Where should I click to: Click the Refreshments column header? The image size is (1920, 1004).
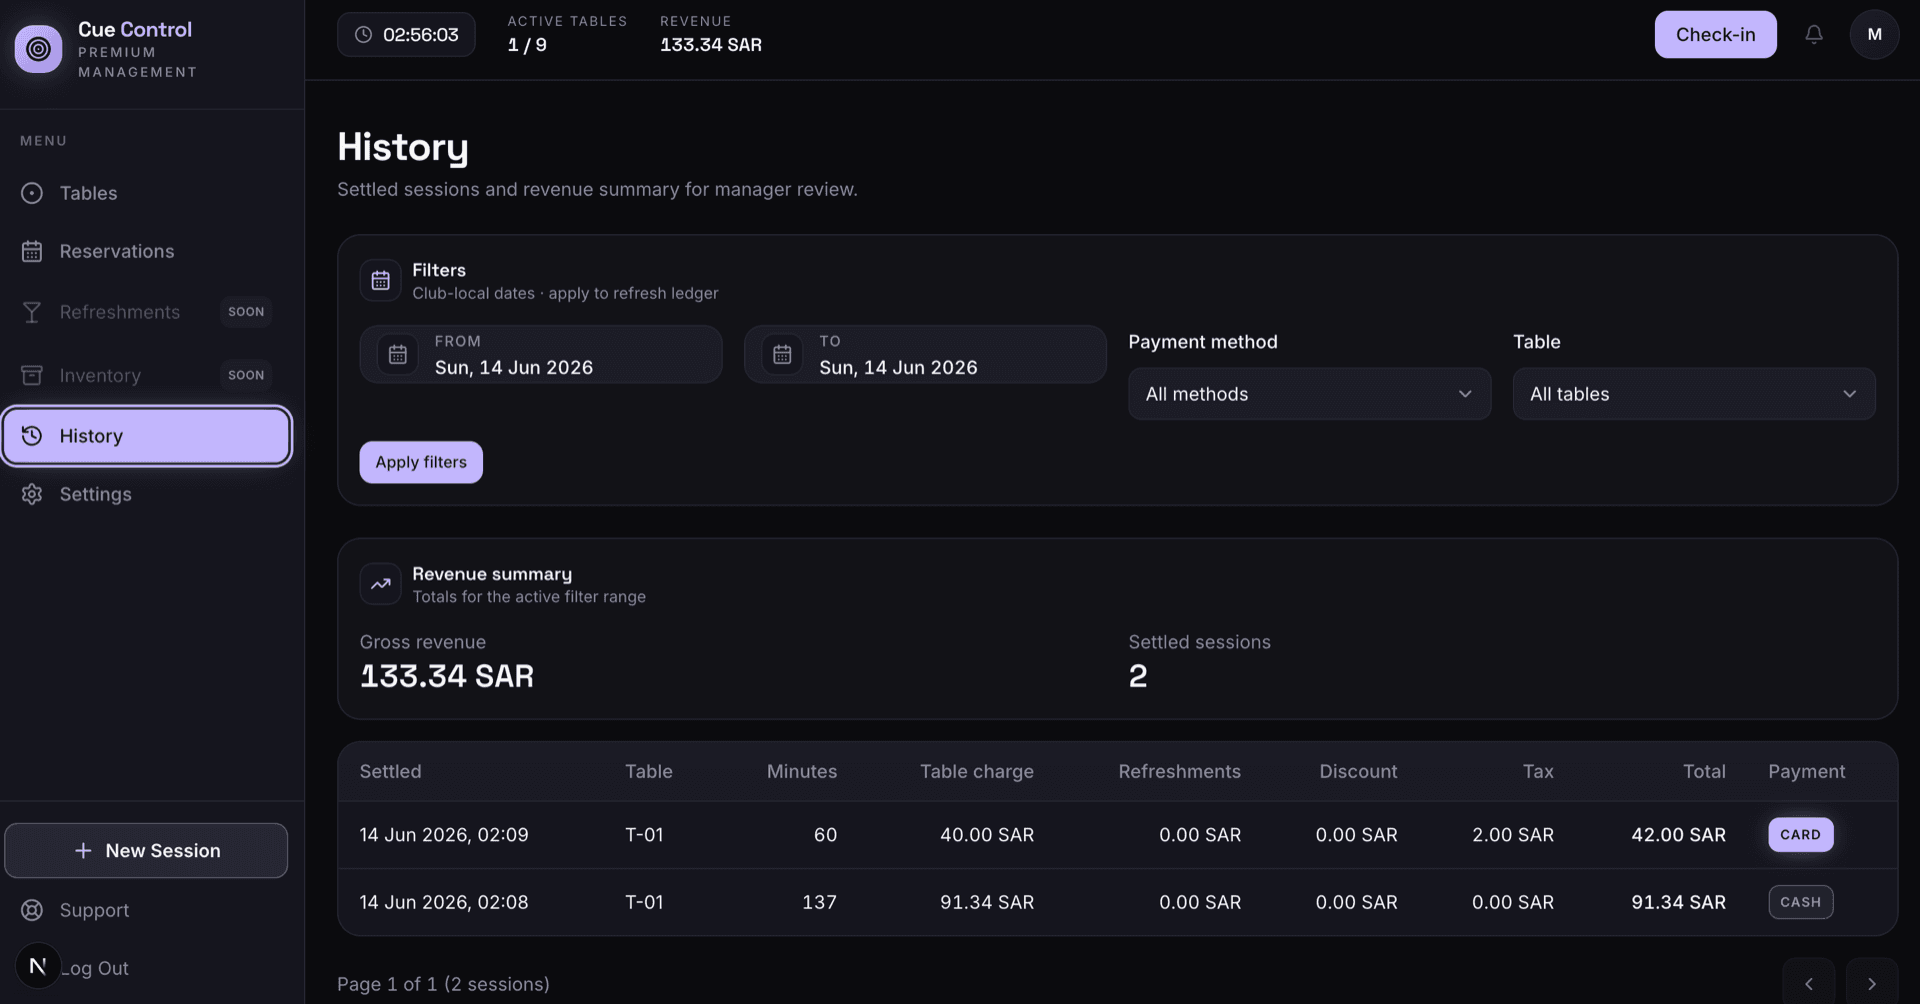tap(1179, 772)
